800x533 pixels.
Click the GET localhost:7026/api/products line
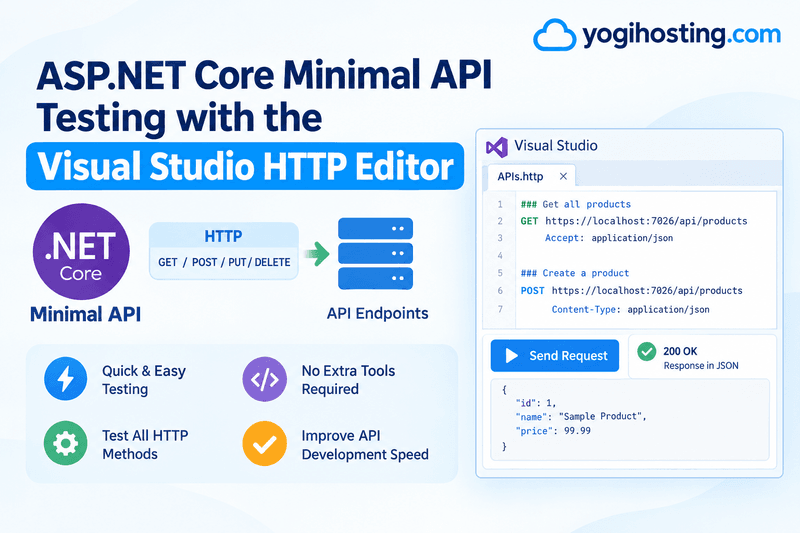pos(634,221)
